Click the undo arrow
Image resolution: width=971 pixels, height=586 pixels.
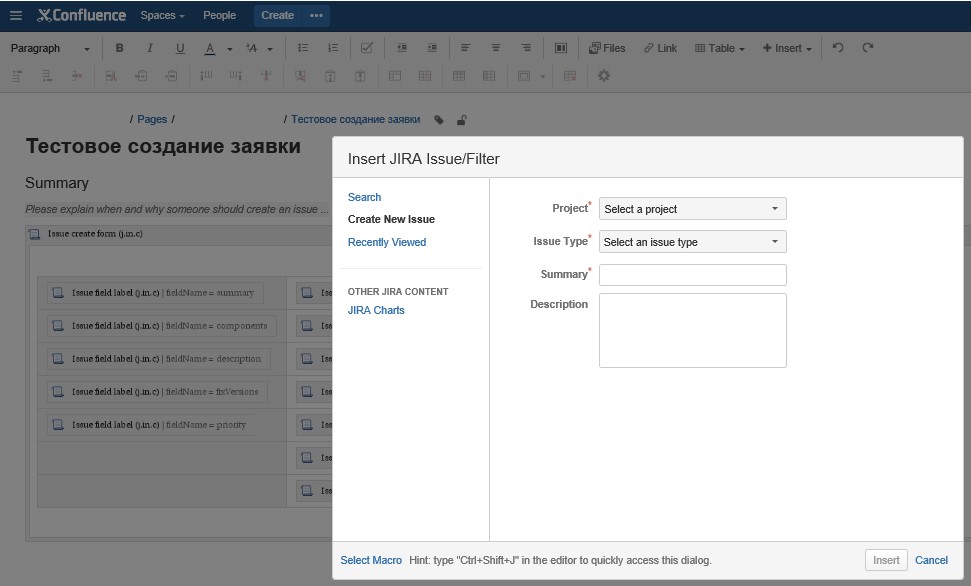pos(838,48)
